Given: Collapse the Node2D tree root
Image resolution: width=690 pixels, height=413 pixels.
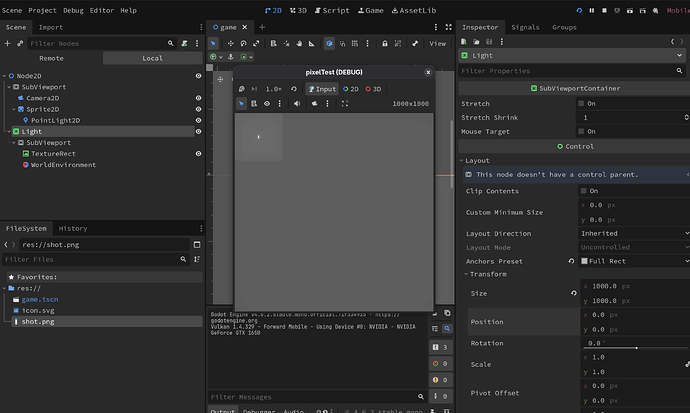Looking at the screenshot, I should coord(4,76).
